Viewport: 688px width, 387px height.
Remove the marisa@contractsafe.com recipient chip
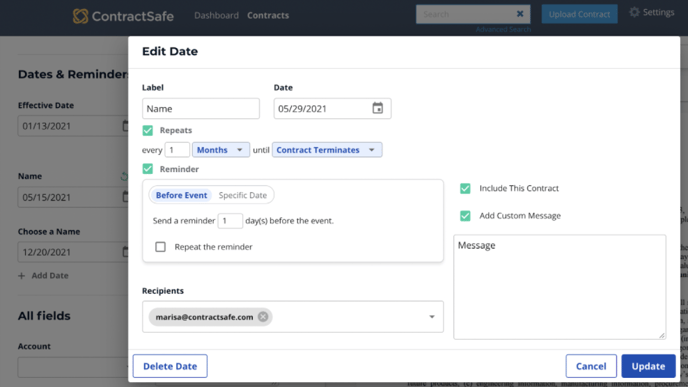point(263,317)
